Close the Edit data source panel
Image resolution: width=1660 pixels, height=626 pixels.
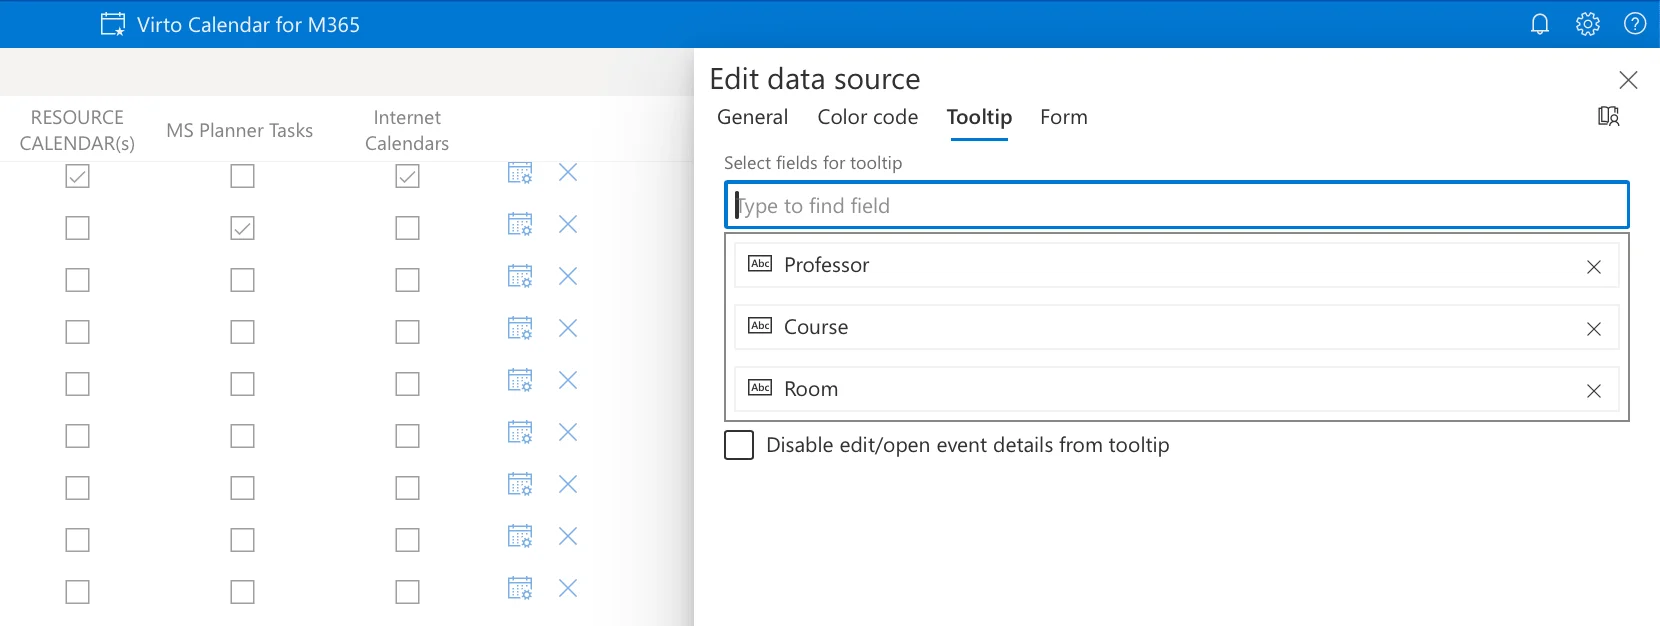point(1628,80)
